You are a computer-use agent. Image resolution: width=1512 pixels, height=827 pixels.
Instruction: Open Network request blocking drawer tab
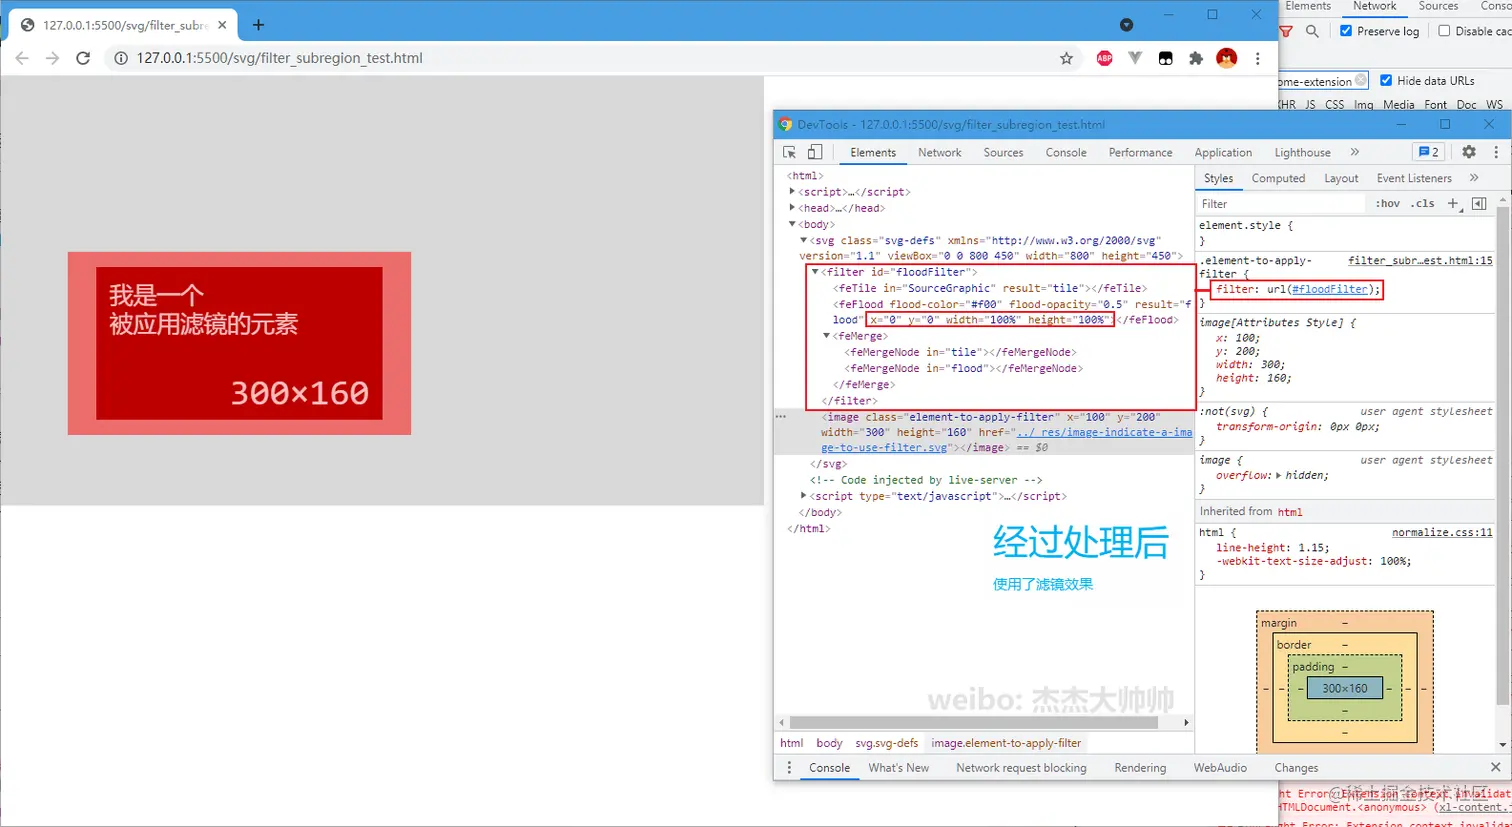(1021, 767)
